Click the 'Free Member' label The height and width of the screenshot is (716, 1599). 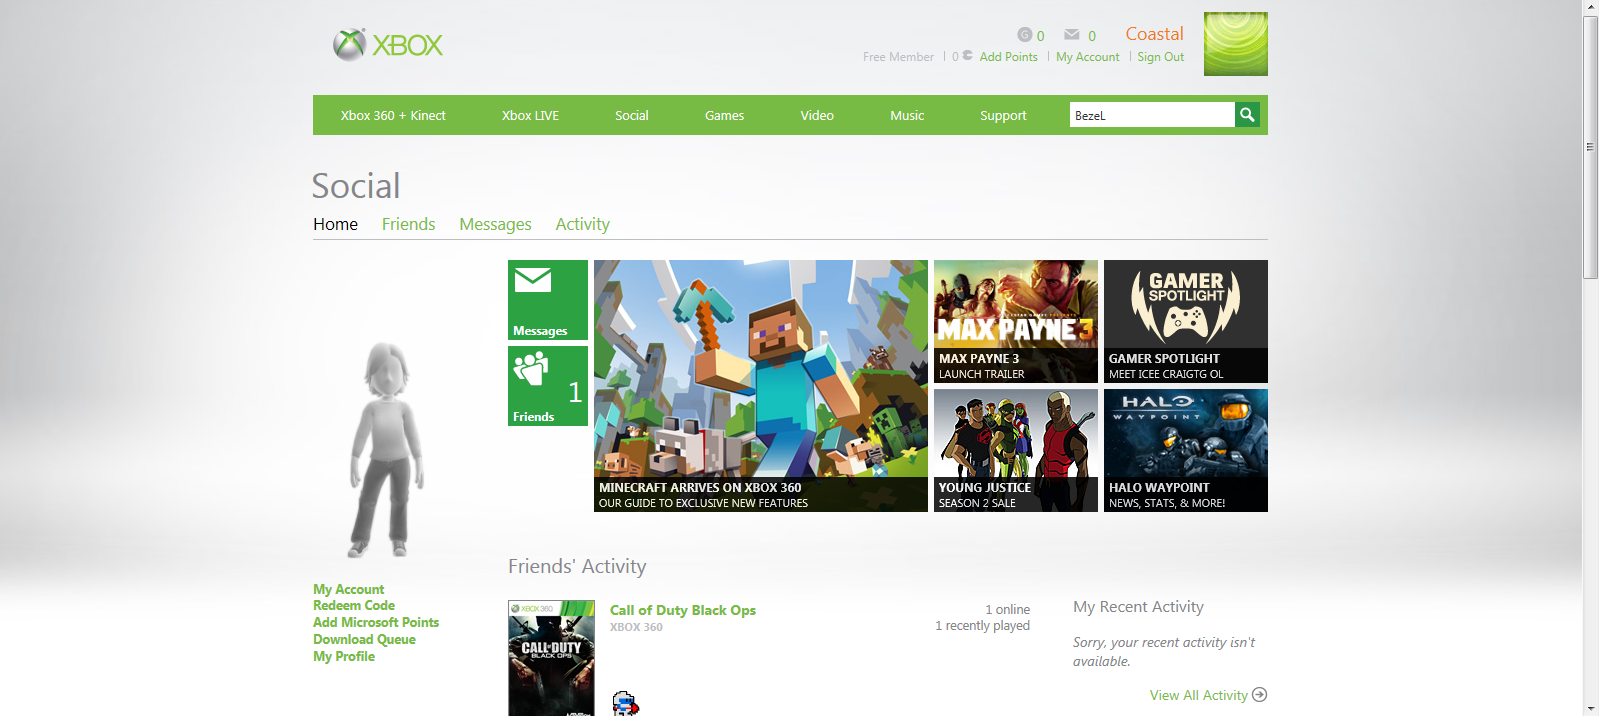tap(898, 57)
